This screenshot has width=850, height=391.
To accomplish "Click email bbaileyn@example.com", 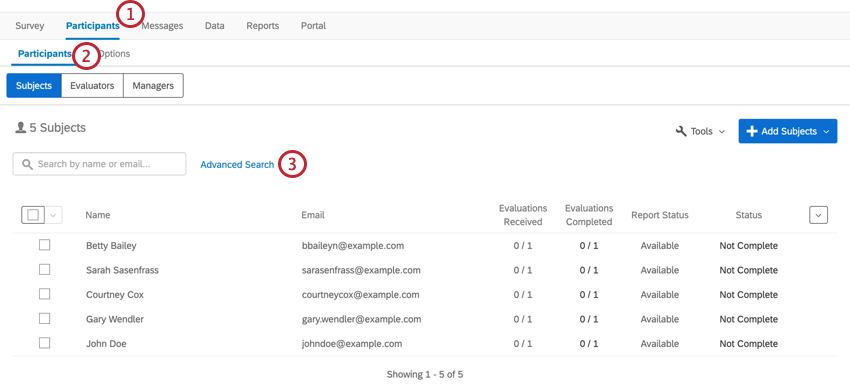I will (x=353, y=246).
